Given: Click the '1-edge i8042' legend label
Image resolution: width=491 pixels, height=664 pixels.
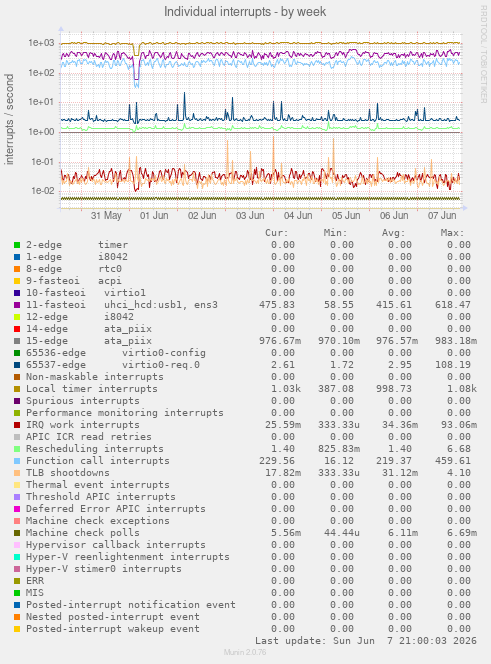Looking at the screenshot, I should tap(77, 257).
